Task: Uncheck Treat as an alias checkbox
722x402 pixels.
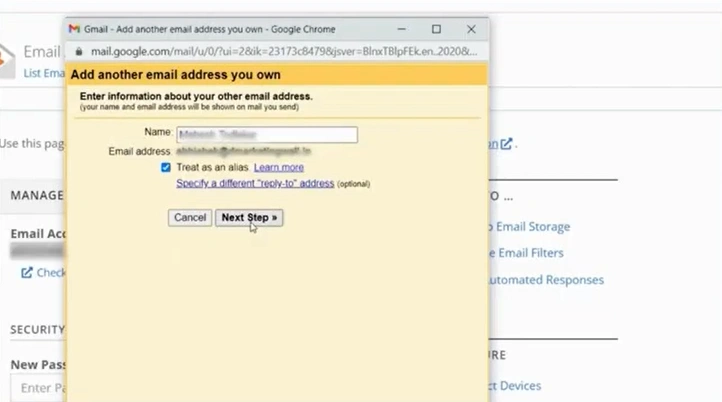Action: coord(166,167)
